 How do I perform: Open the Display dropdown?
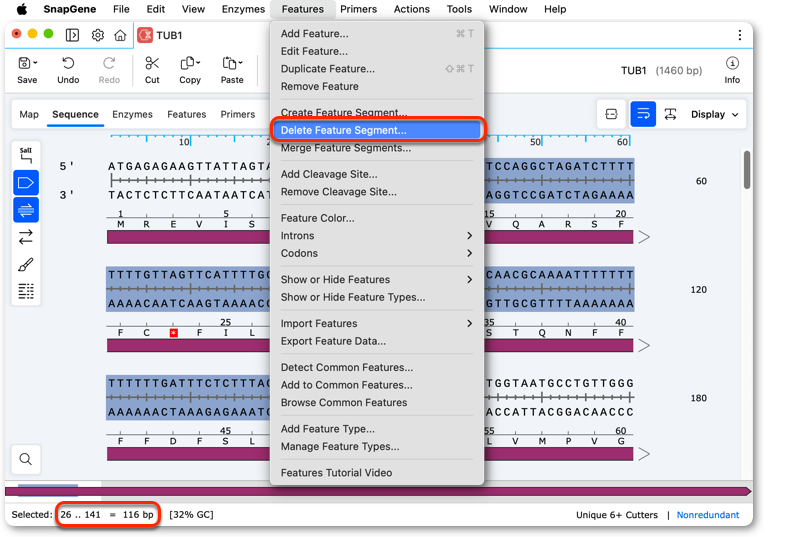(714, 114)
